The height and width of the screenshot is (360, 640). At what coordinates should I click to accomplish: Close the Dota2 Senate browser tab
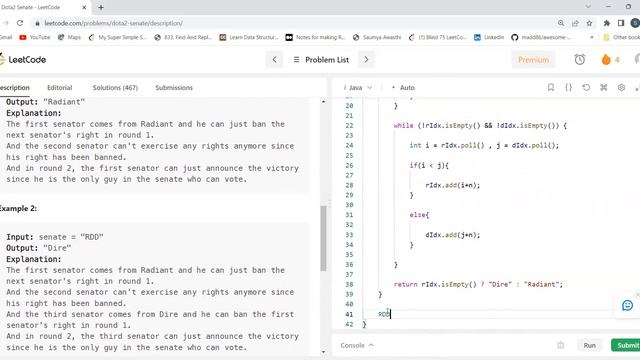click(x=84, y=7)
